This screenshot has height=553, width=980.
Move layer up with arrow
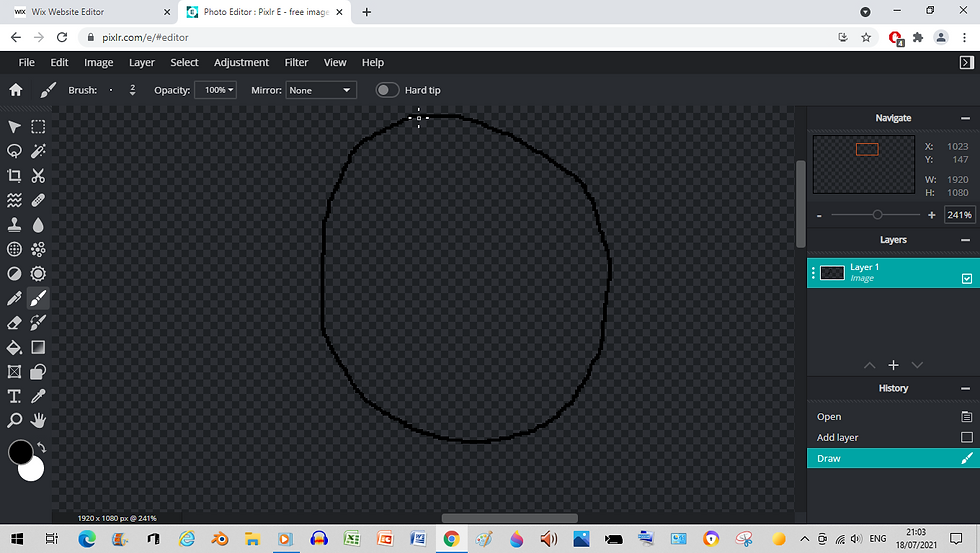(869, 366)
